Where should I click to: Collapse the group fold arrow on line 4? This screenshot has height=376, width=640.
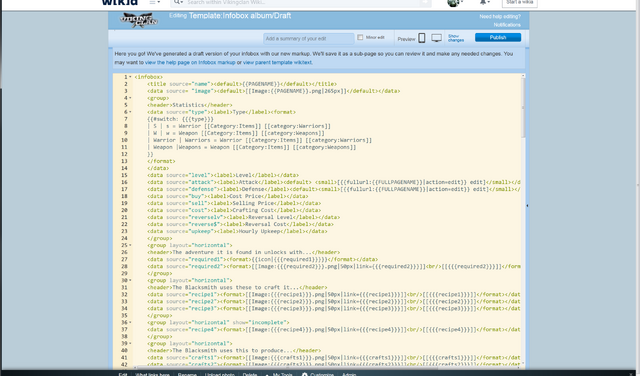pos(130,98)
